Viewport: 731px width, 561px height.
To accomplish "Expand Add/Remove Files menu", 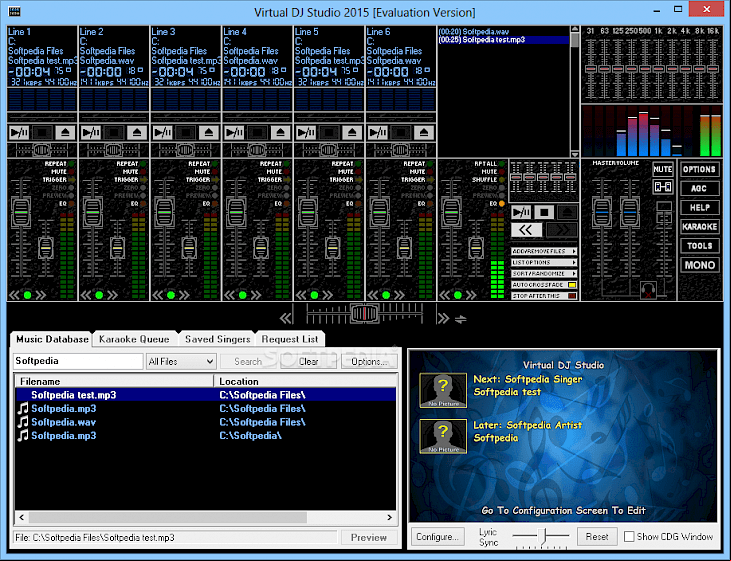I will click(544, 251).
